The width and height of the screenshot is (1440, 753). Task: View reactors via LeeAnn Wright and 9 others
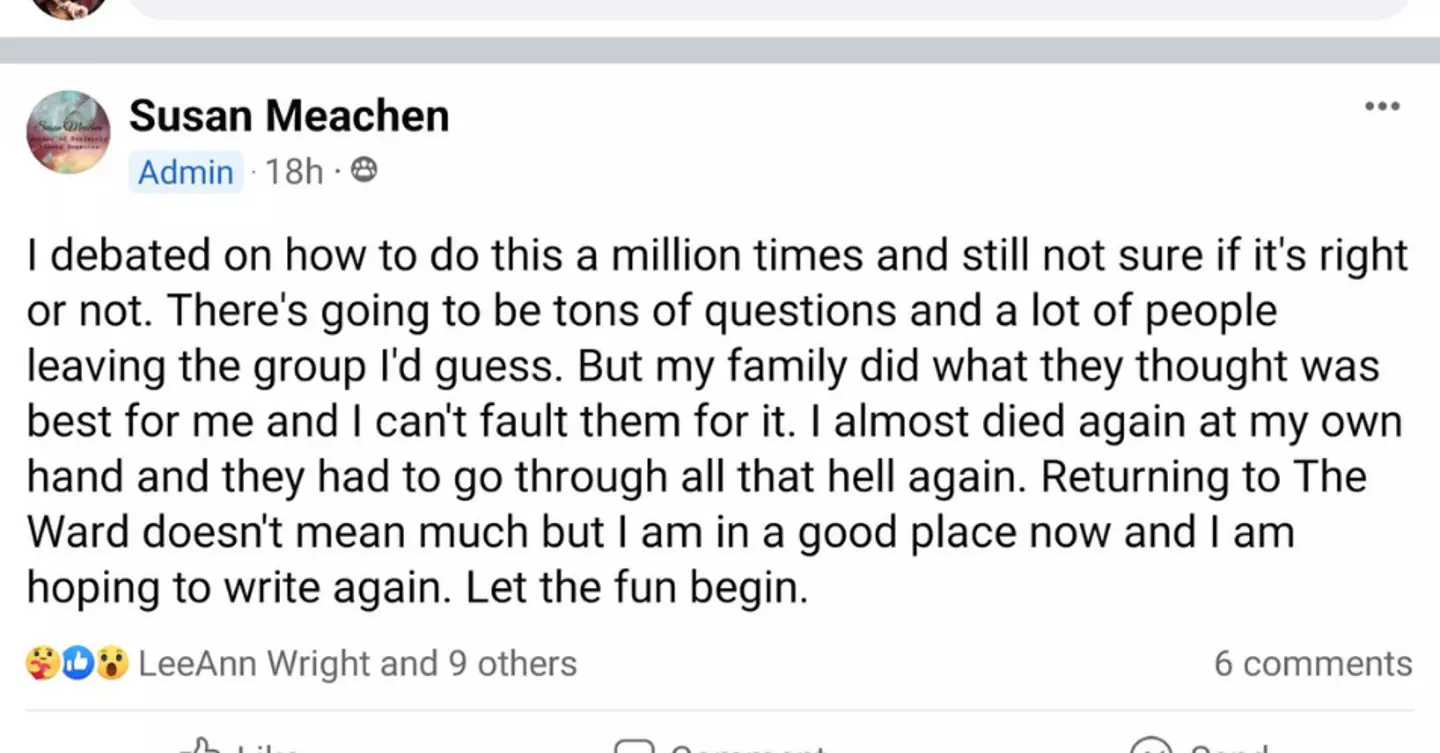tap(358, 662)
